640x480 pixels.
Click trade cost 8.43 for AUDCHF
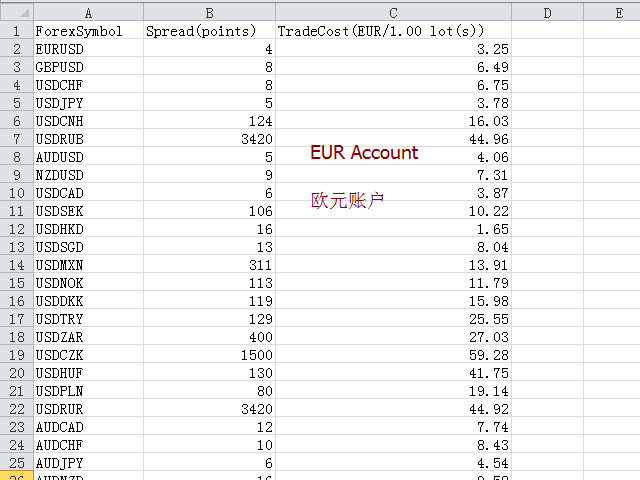[393, 445]
